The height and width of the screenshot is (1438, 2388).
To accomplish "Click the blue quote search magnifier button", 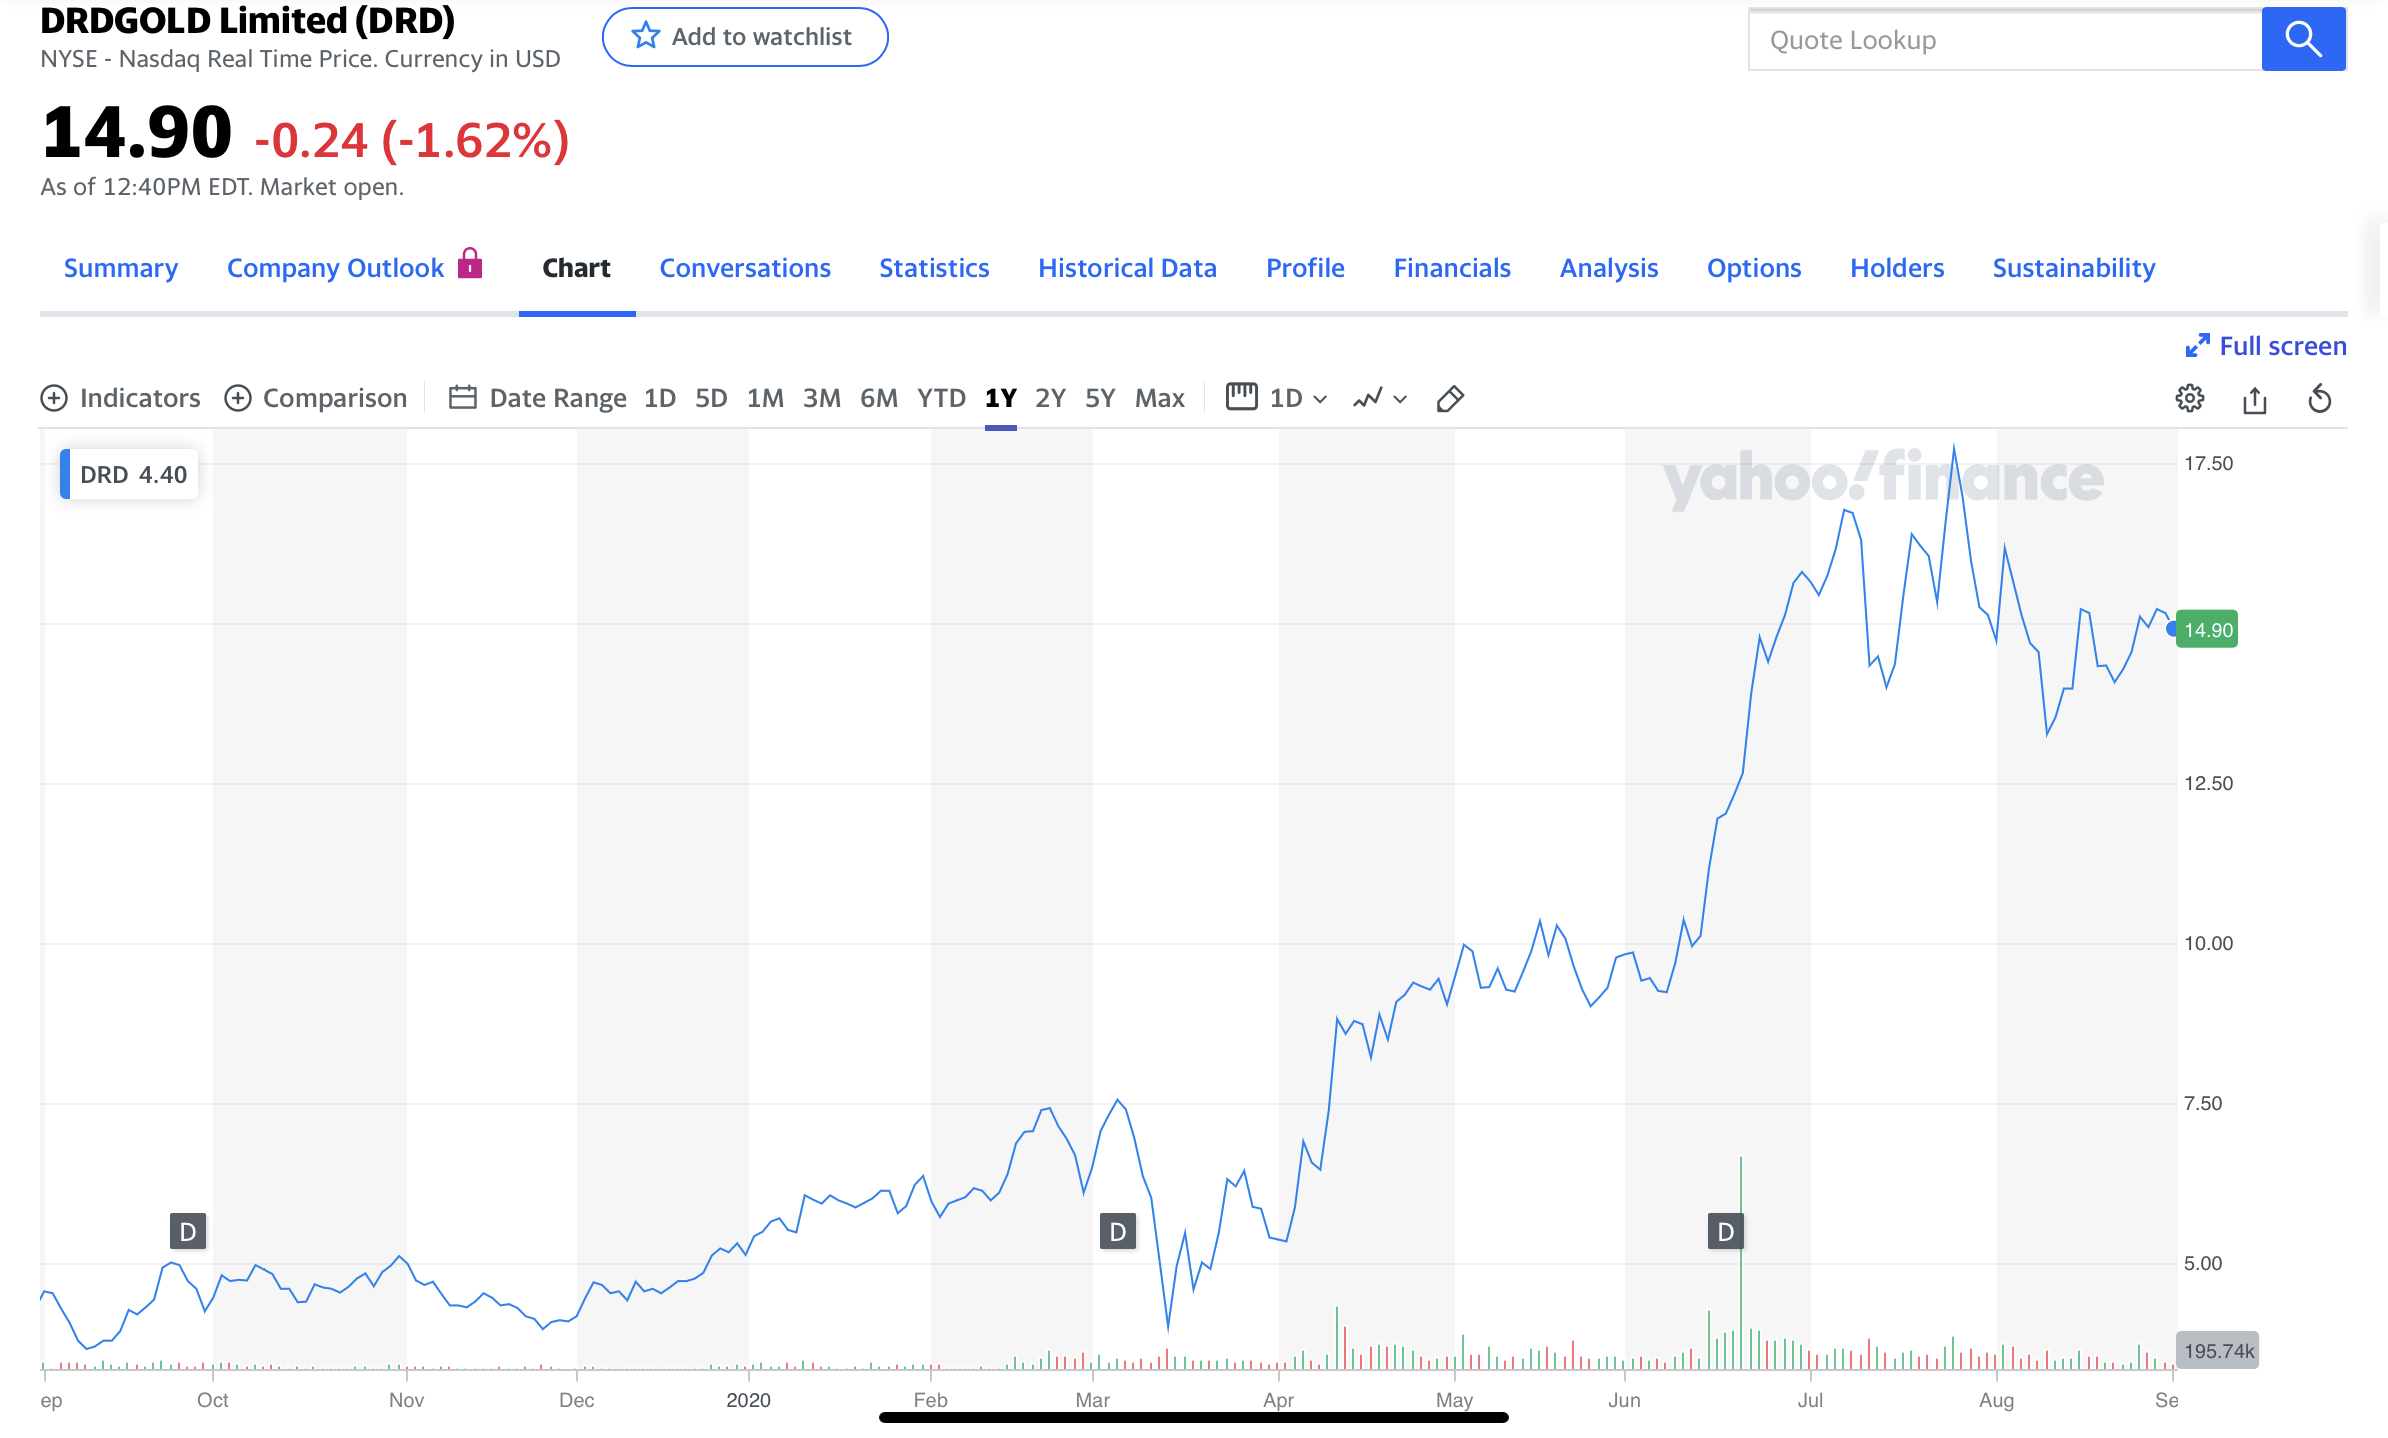I will [x=2303, y=40].
